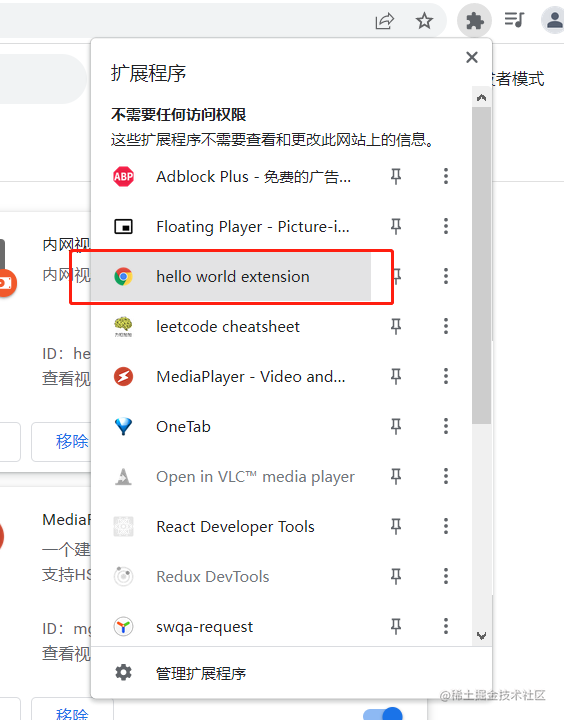564x720 pixels.
Task: Click the scrollbar down arrow
Action: click(x=481, y=636)
